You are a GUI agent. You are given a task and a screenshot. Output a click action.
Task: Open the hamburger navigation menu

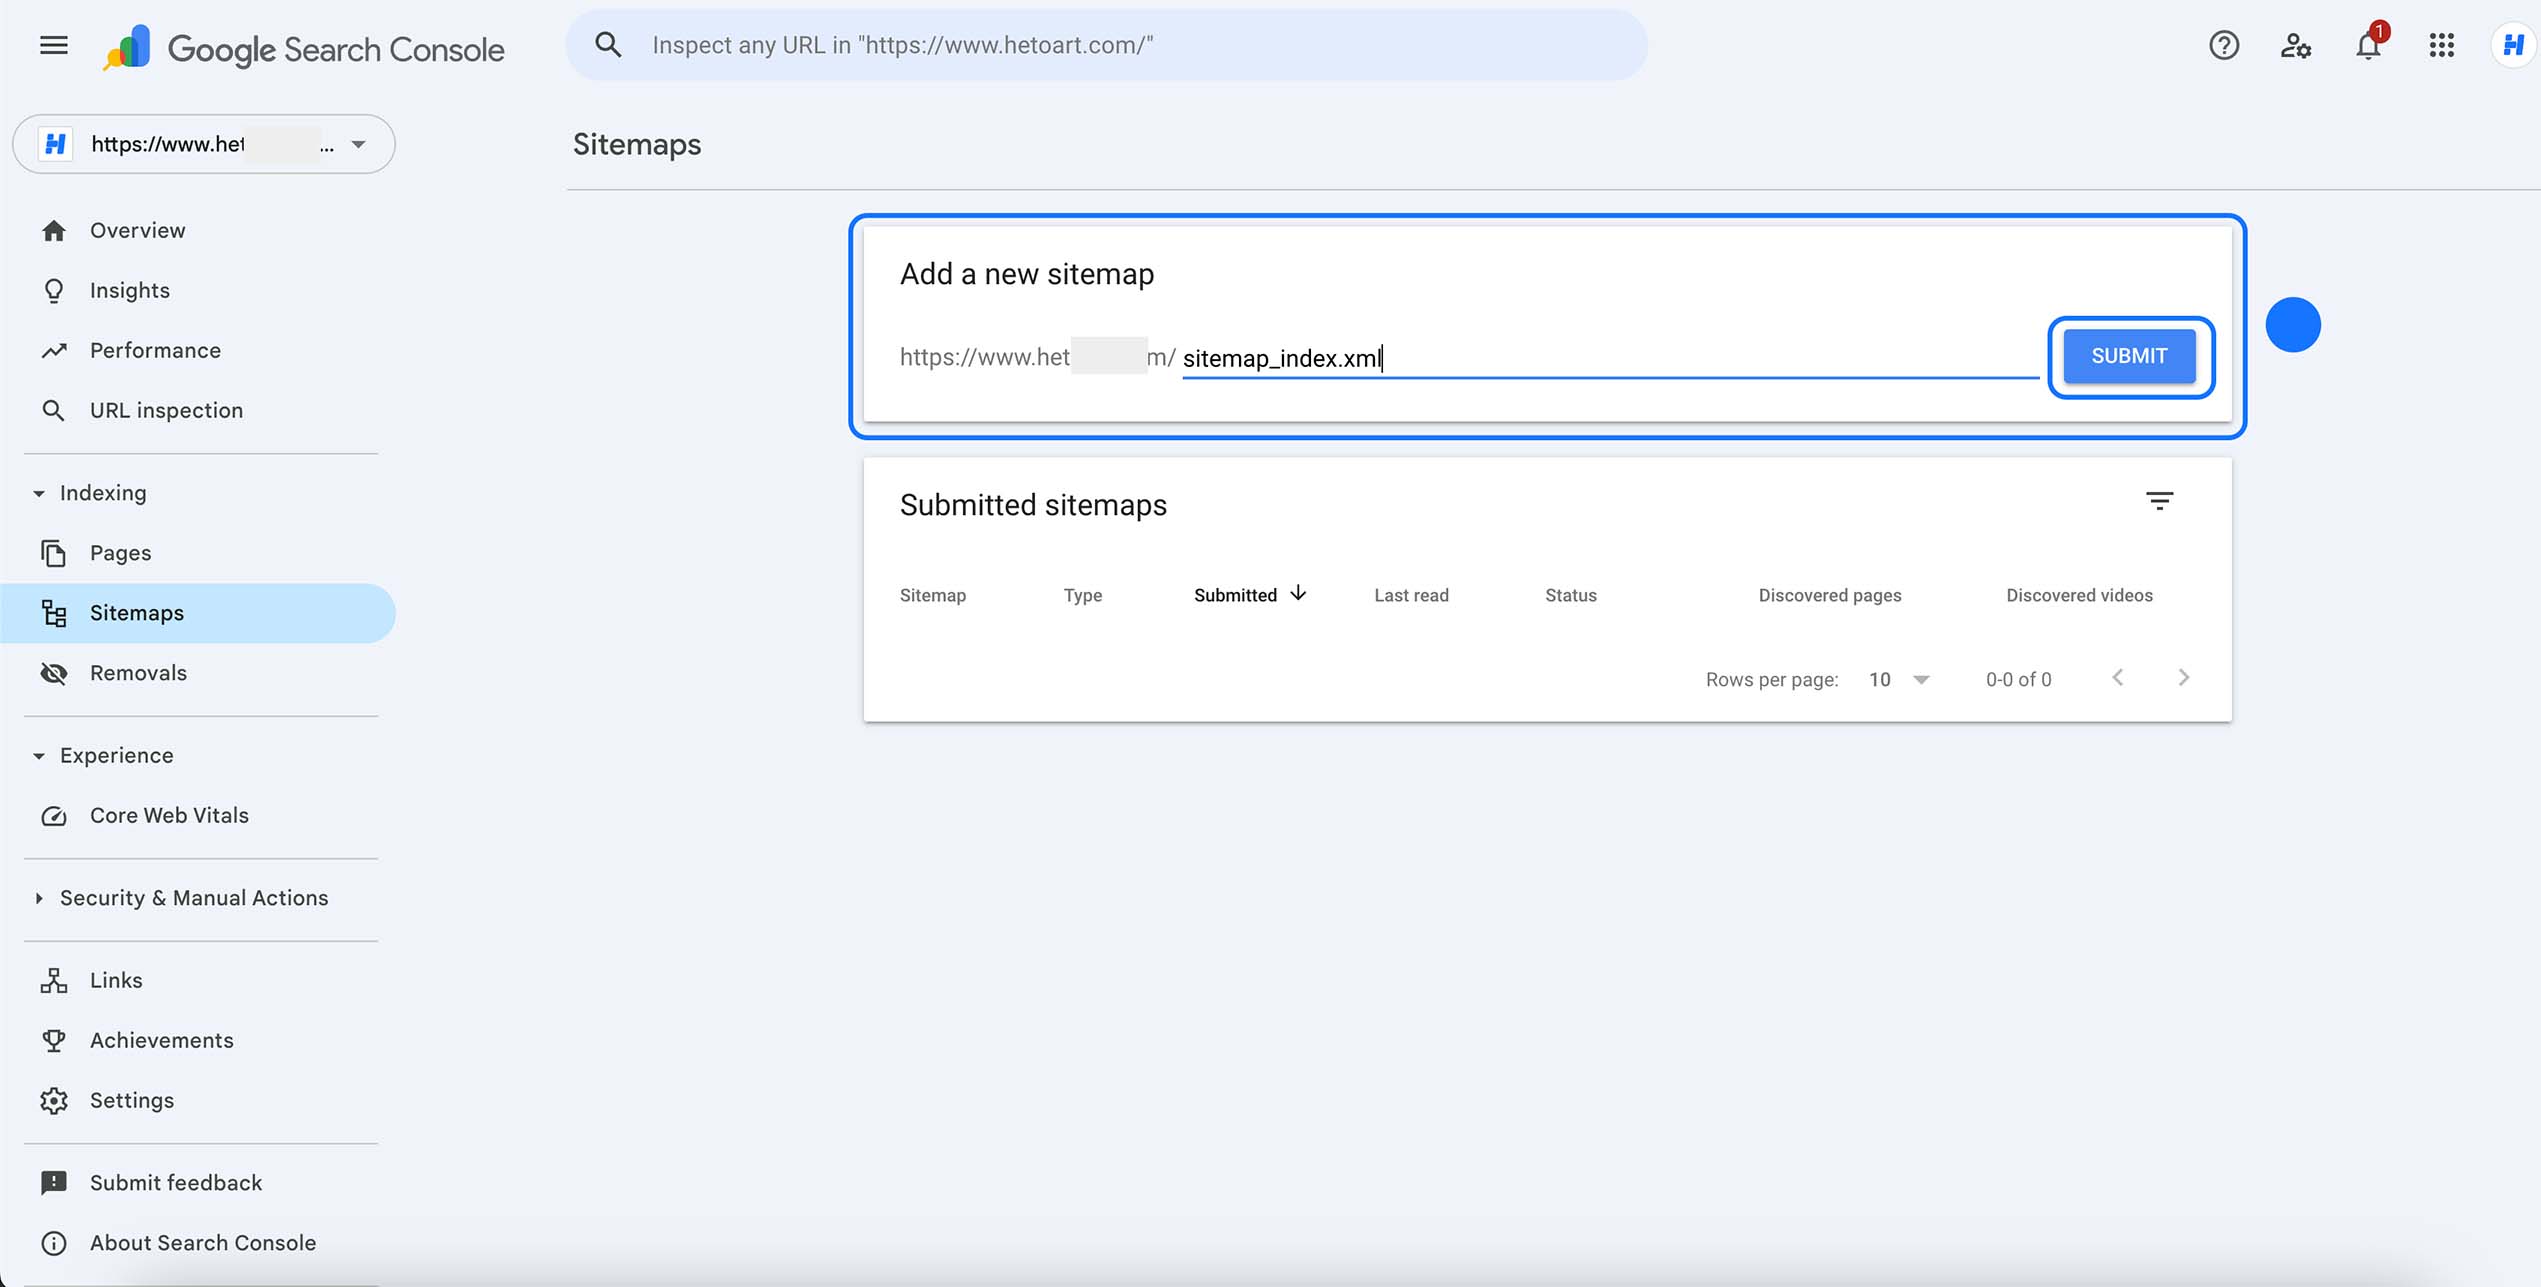pyautogui.click(x=52, y=45)
